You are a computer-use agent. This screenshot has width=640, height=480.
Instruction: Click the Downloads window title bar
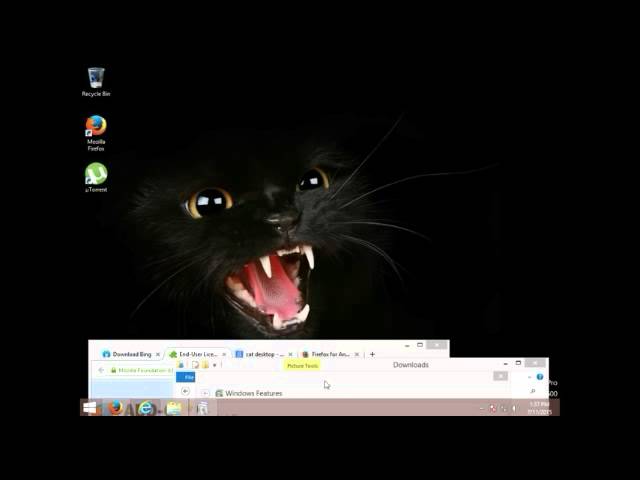(410, 365)
